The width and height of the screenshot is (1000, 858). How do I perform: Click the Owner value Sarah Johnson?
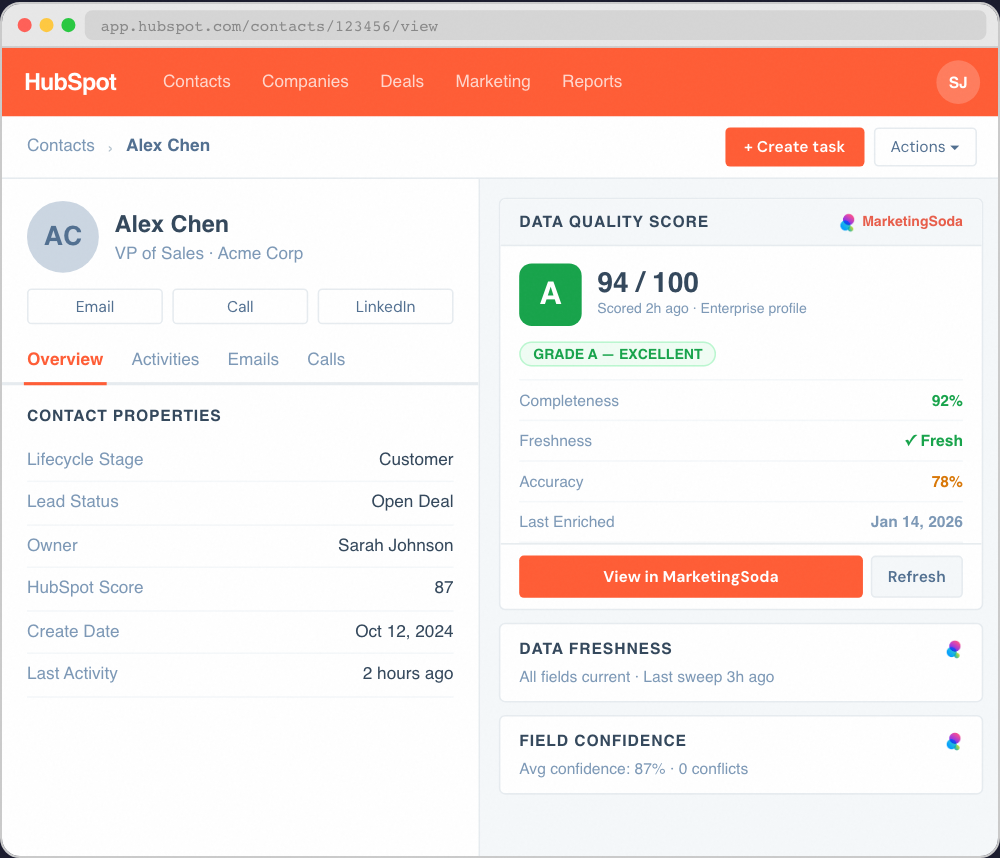[395, 545]
